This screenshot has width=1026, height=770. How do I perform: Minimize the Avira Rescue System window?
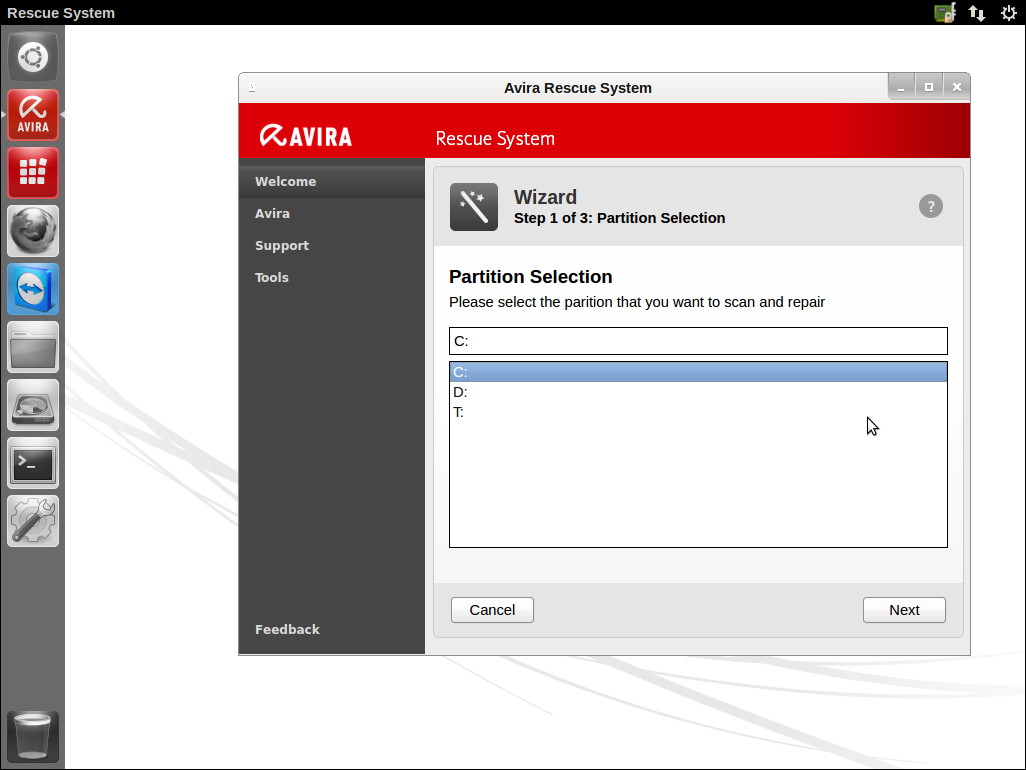[901, 87]
